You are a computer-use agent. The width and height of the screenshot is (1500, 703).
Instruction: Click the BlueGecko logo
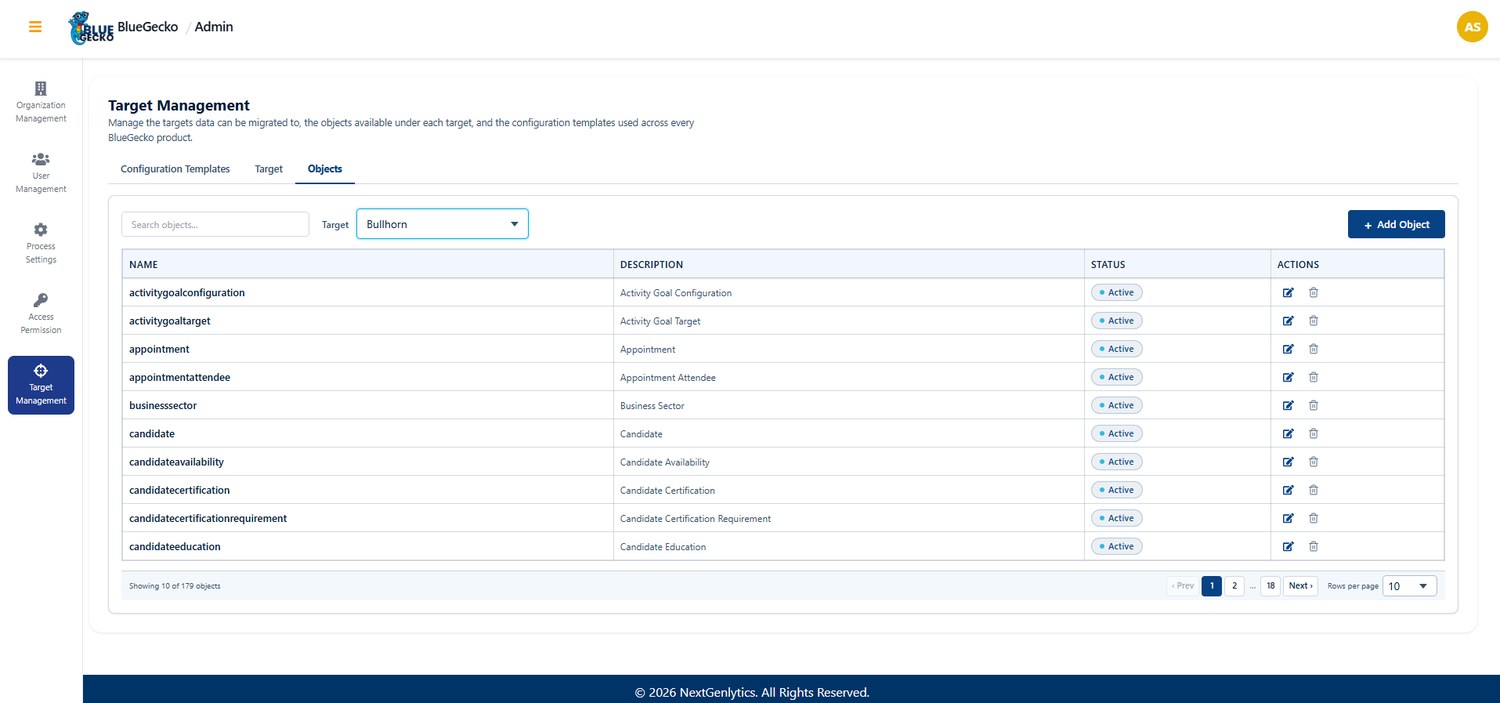click(90, 28)
